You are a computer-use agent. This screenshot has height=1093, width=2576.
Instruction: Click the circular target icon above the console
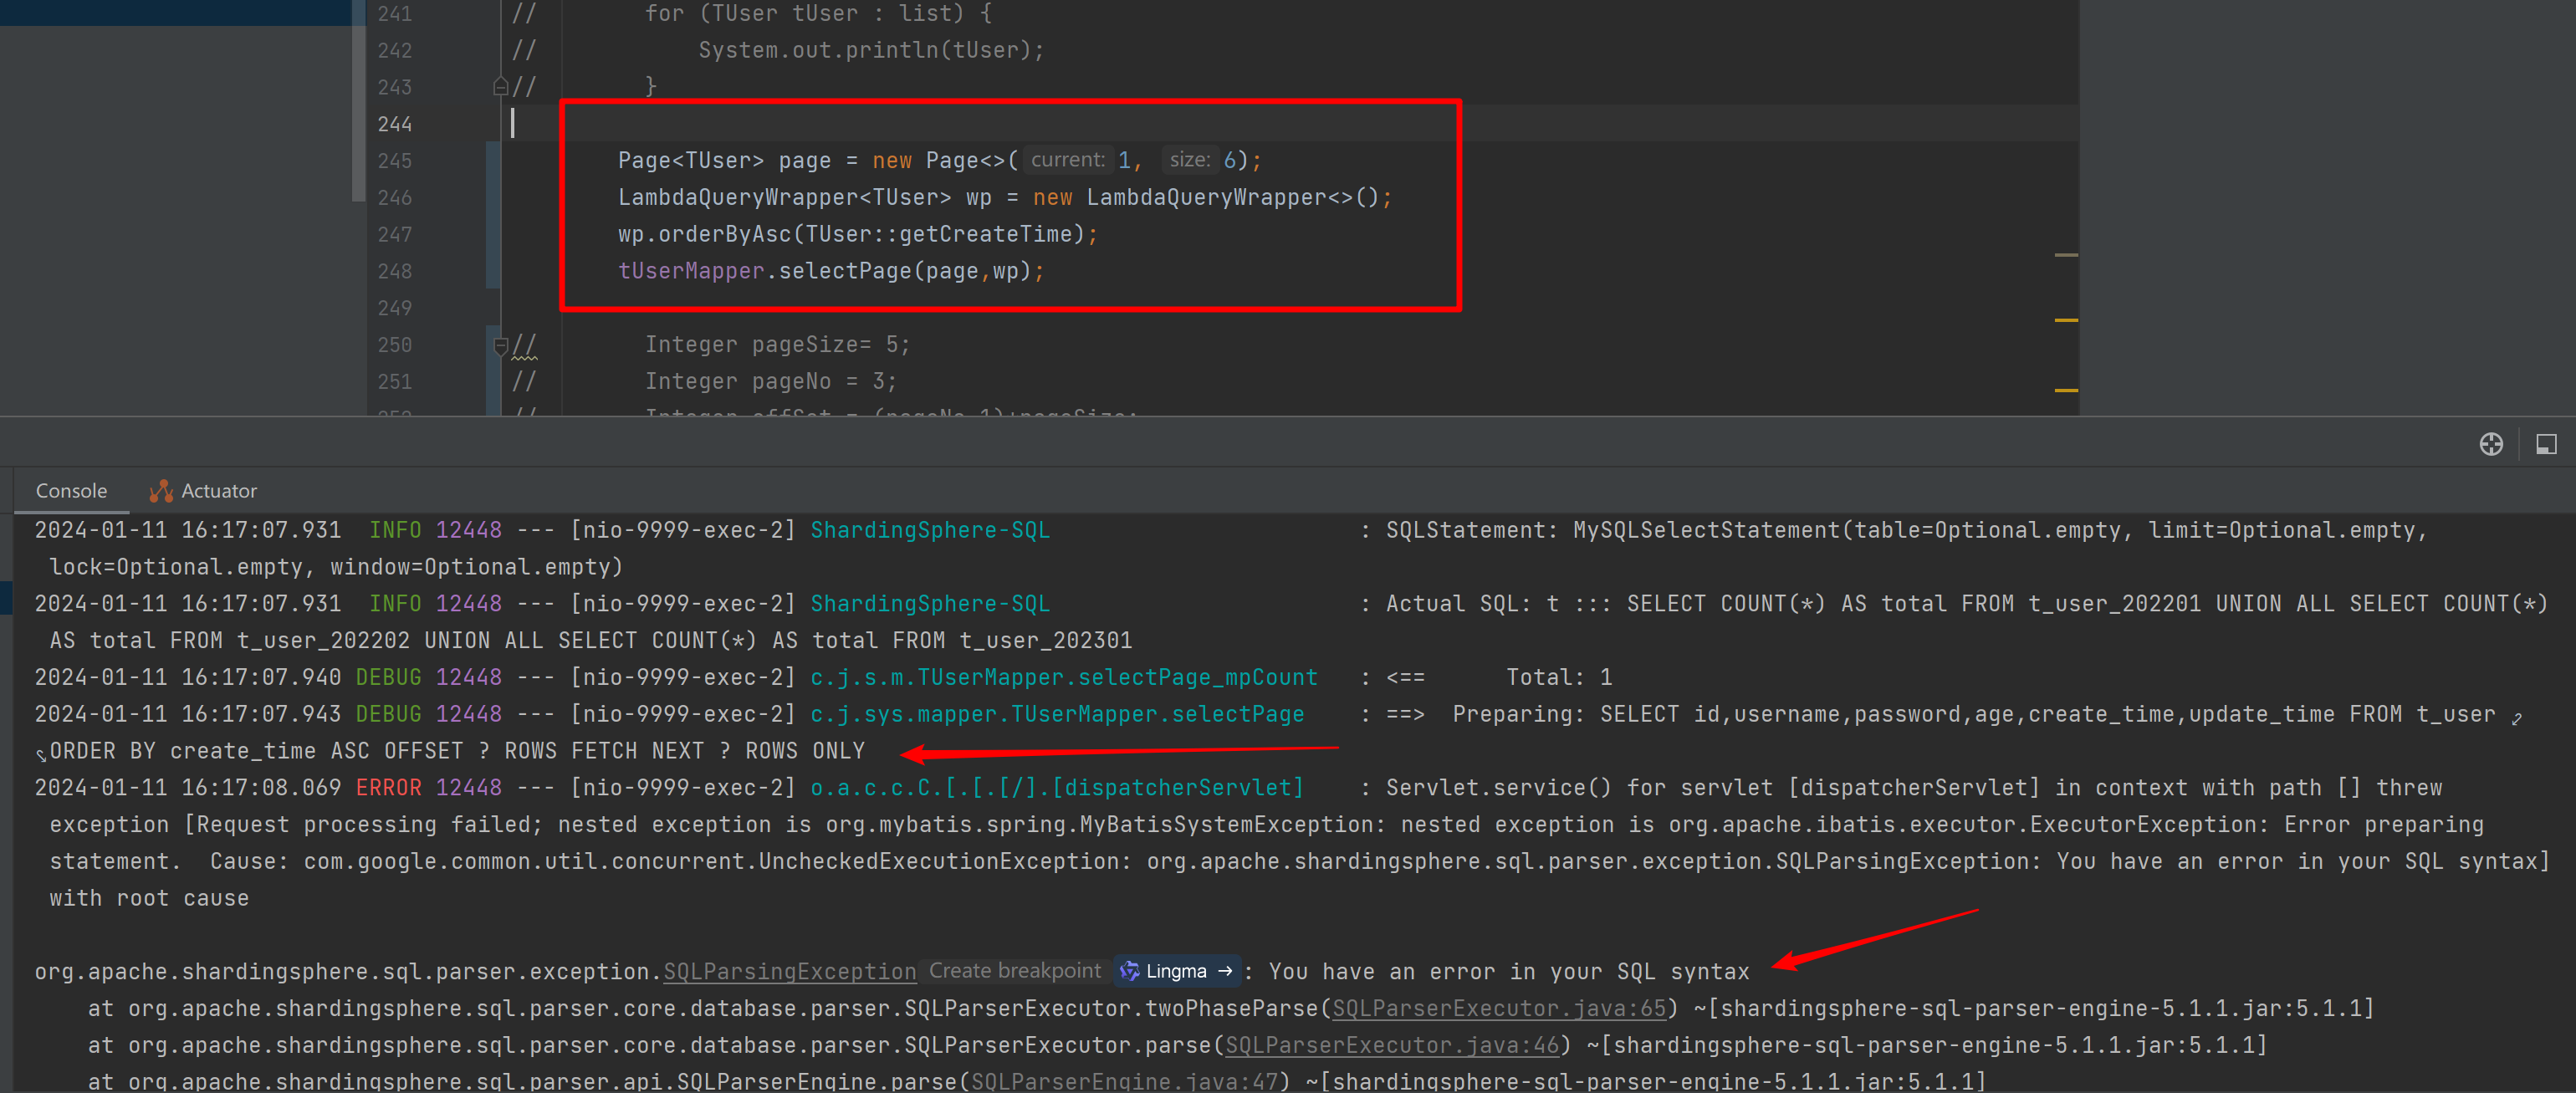tap(2490, 445)
